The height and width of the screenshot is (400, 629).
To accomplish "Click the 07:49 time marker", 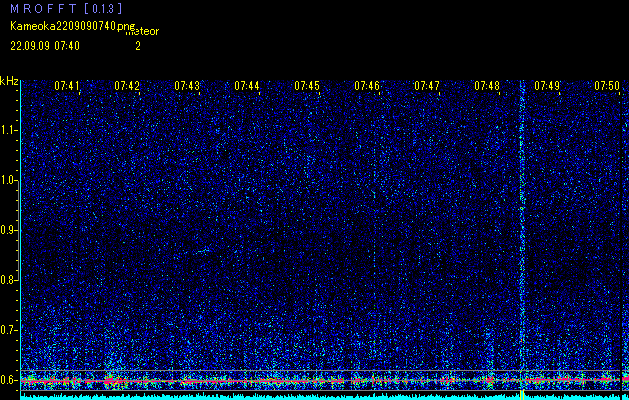I will coord(547,86).
